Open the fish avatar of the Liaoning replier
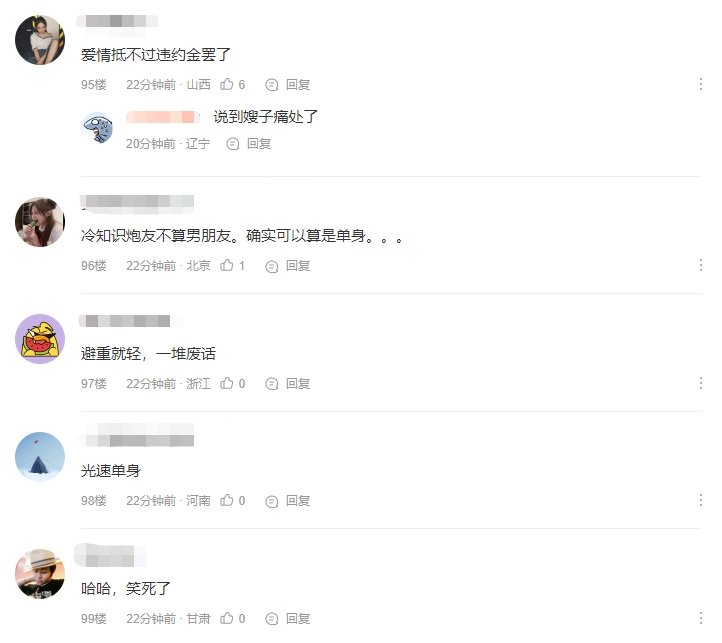This screenshot has height=643, width=722. point(97,128)
